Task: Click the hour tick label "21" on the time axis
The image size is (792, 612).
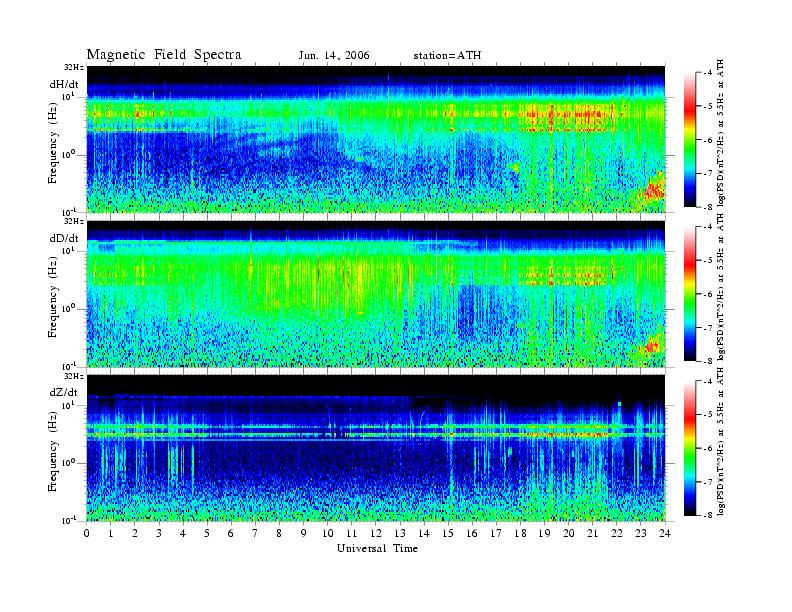Action: [x=593, y=533]
